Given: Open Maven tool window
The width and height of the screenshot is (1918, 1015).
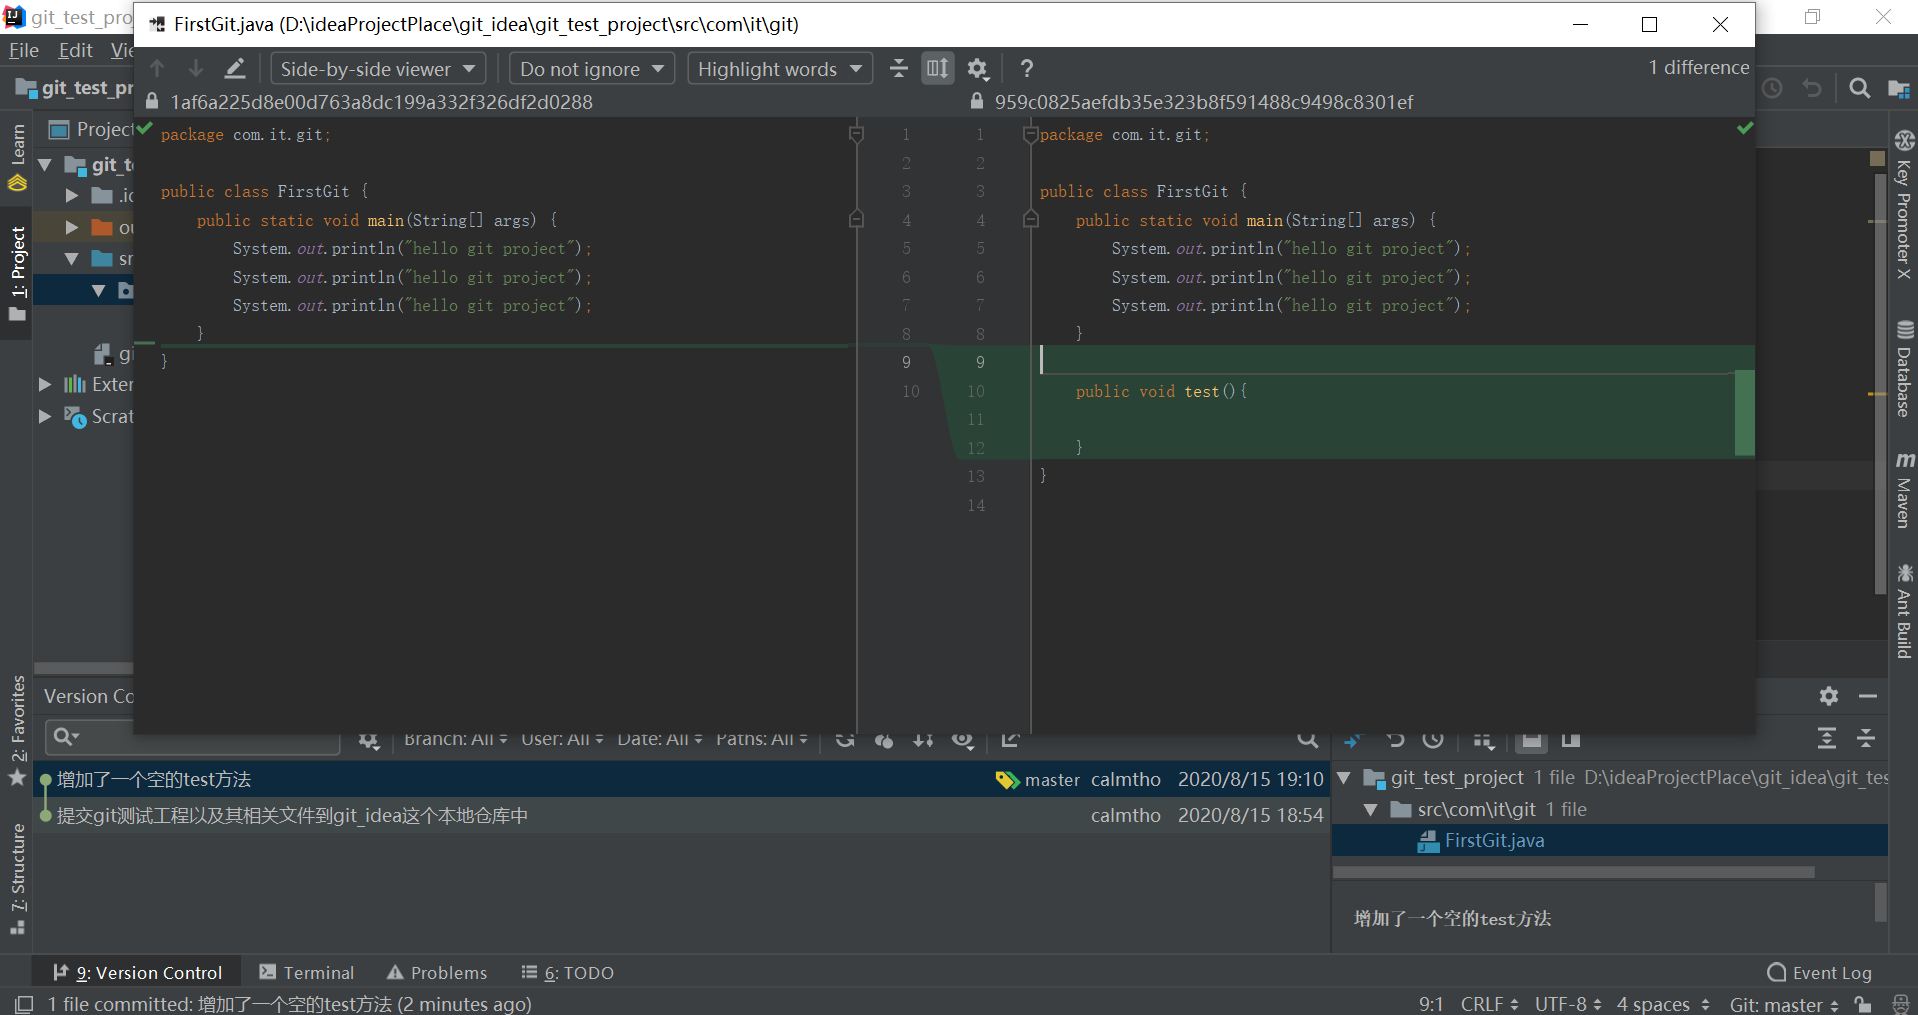Looking at the screenshot, I should tap(1903, 490).
